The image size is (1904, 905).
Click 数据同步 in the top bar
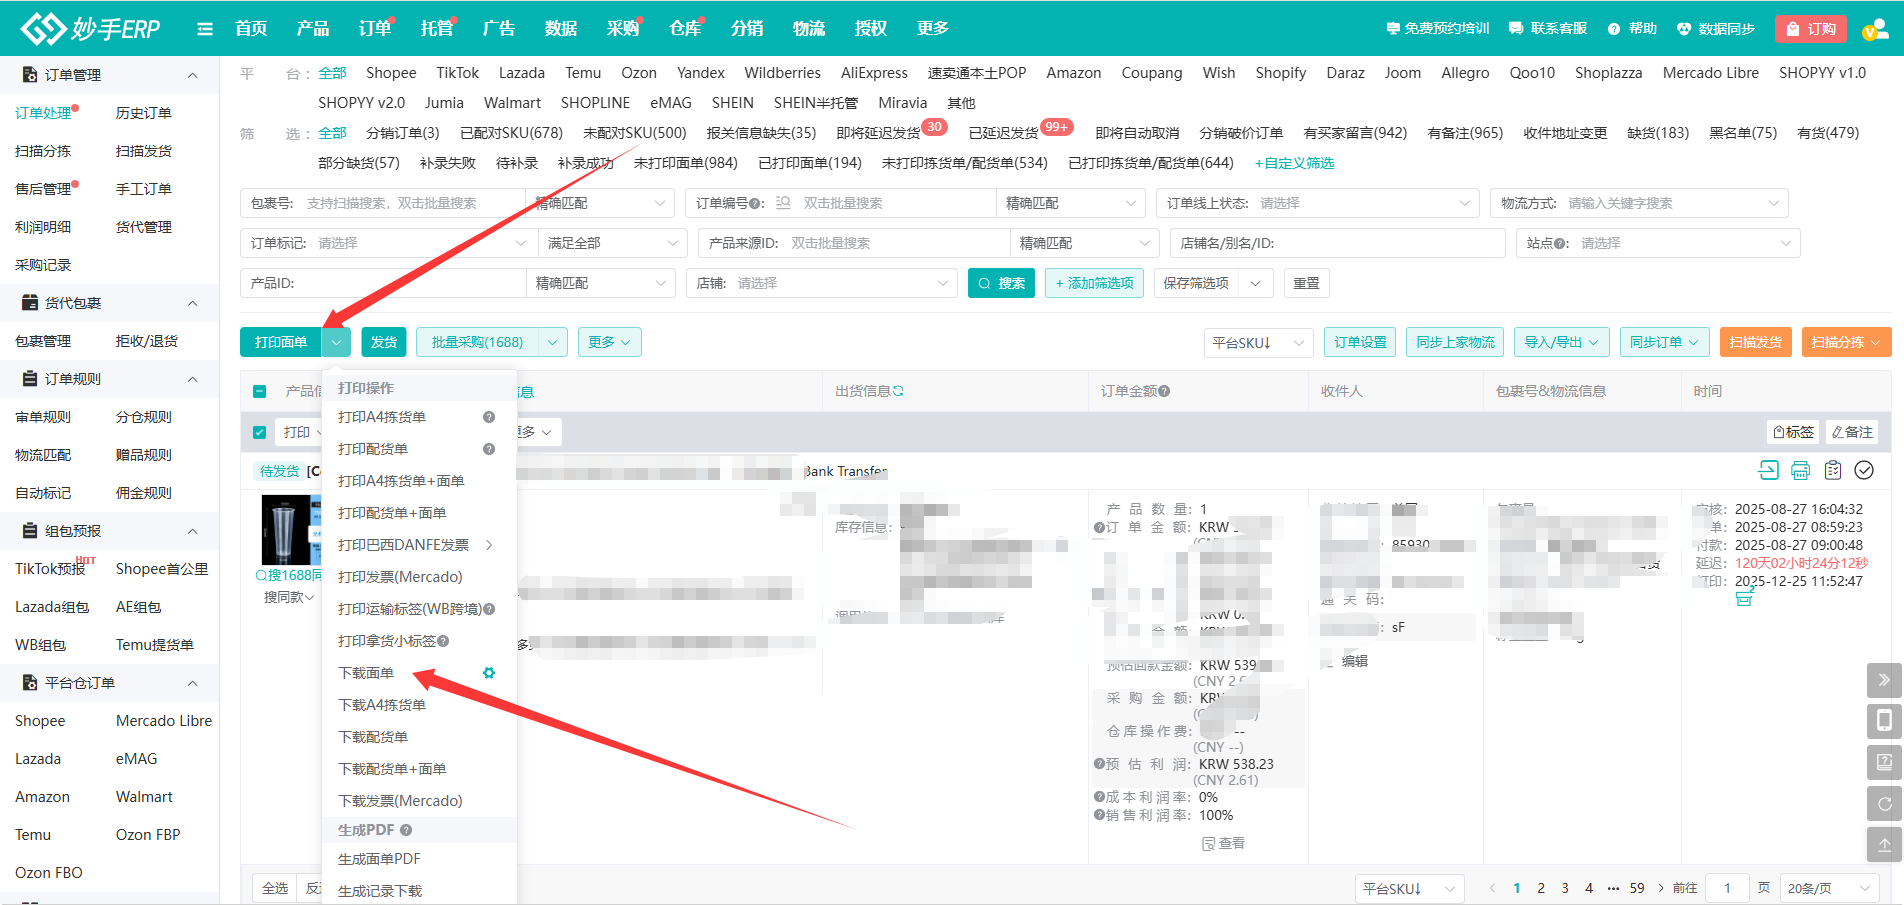(1716, 29)
